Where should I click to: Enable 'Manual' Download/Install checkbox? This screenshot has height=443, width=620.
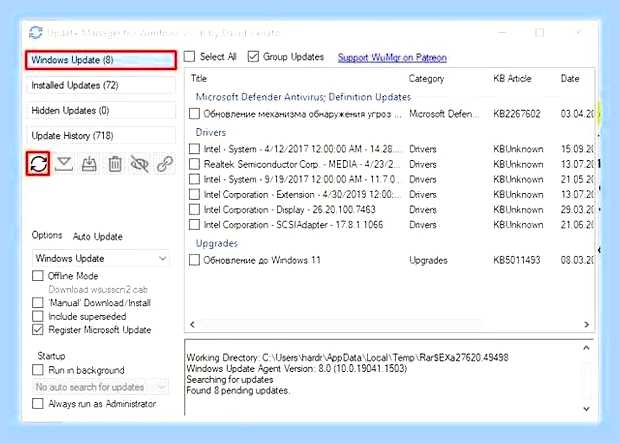pyautogui.click(x=38, y=303)
